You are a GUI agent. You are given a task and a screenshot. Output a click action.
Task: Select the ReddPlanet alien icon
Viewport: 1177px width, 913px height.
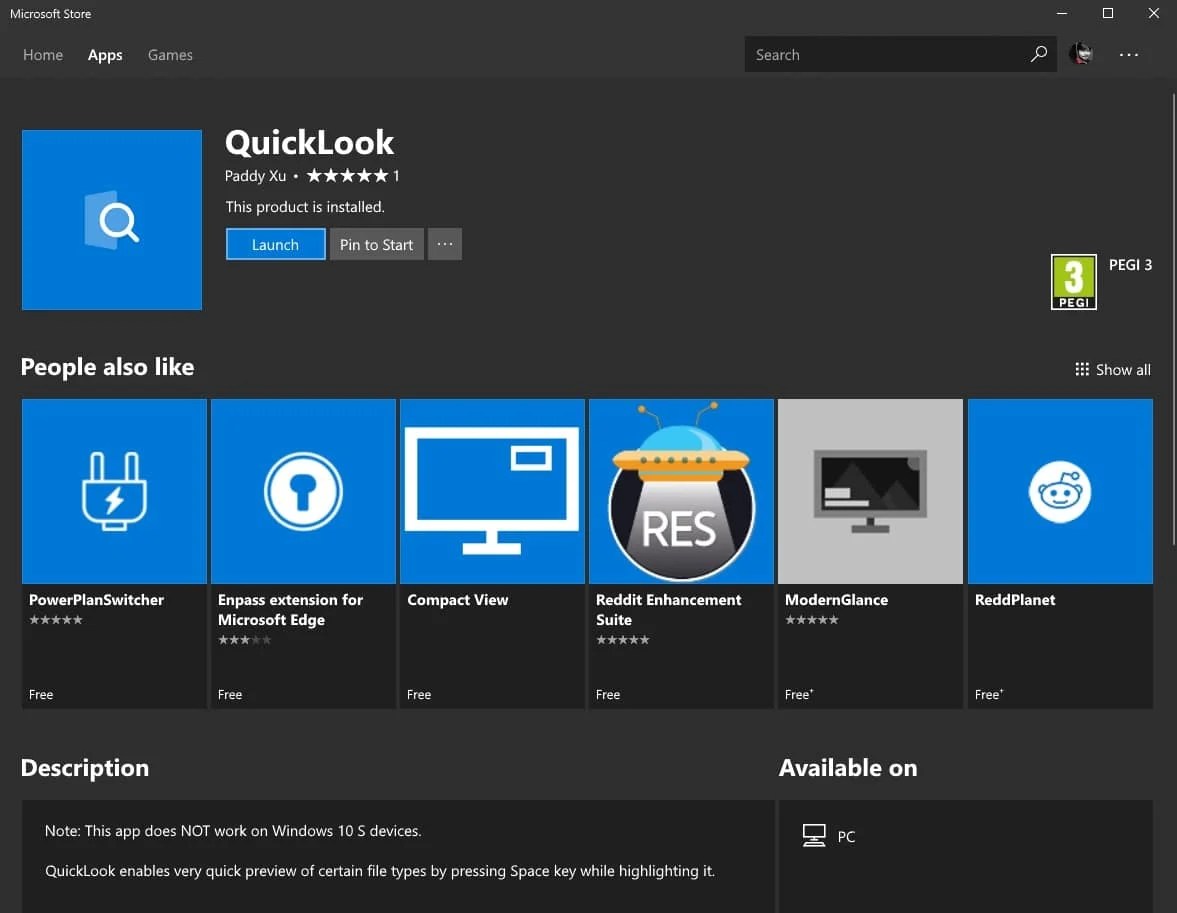[x=1059, y=490]
